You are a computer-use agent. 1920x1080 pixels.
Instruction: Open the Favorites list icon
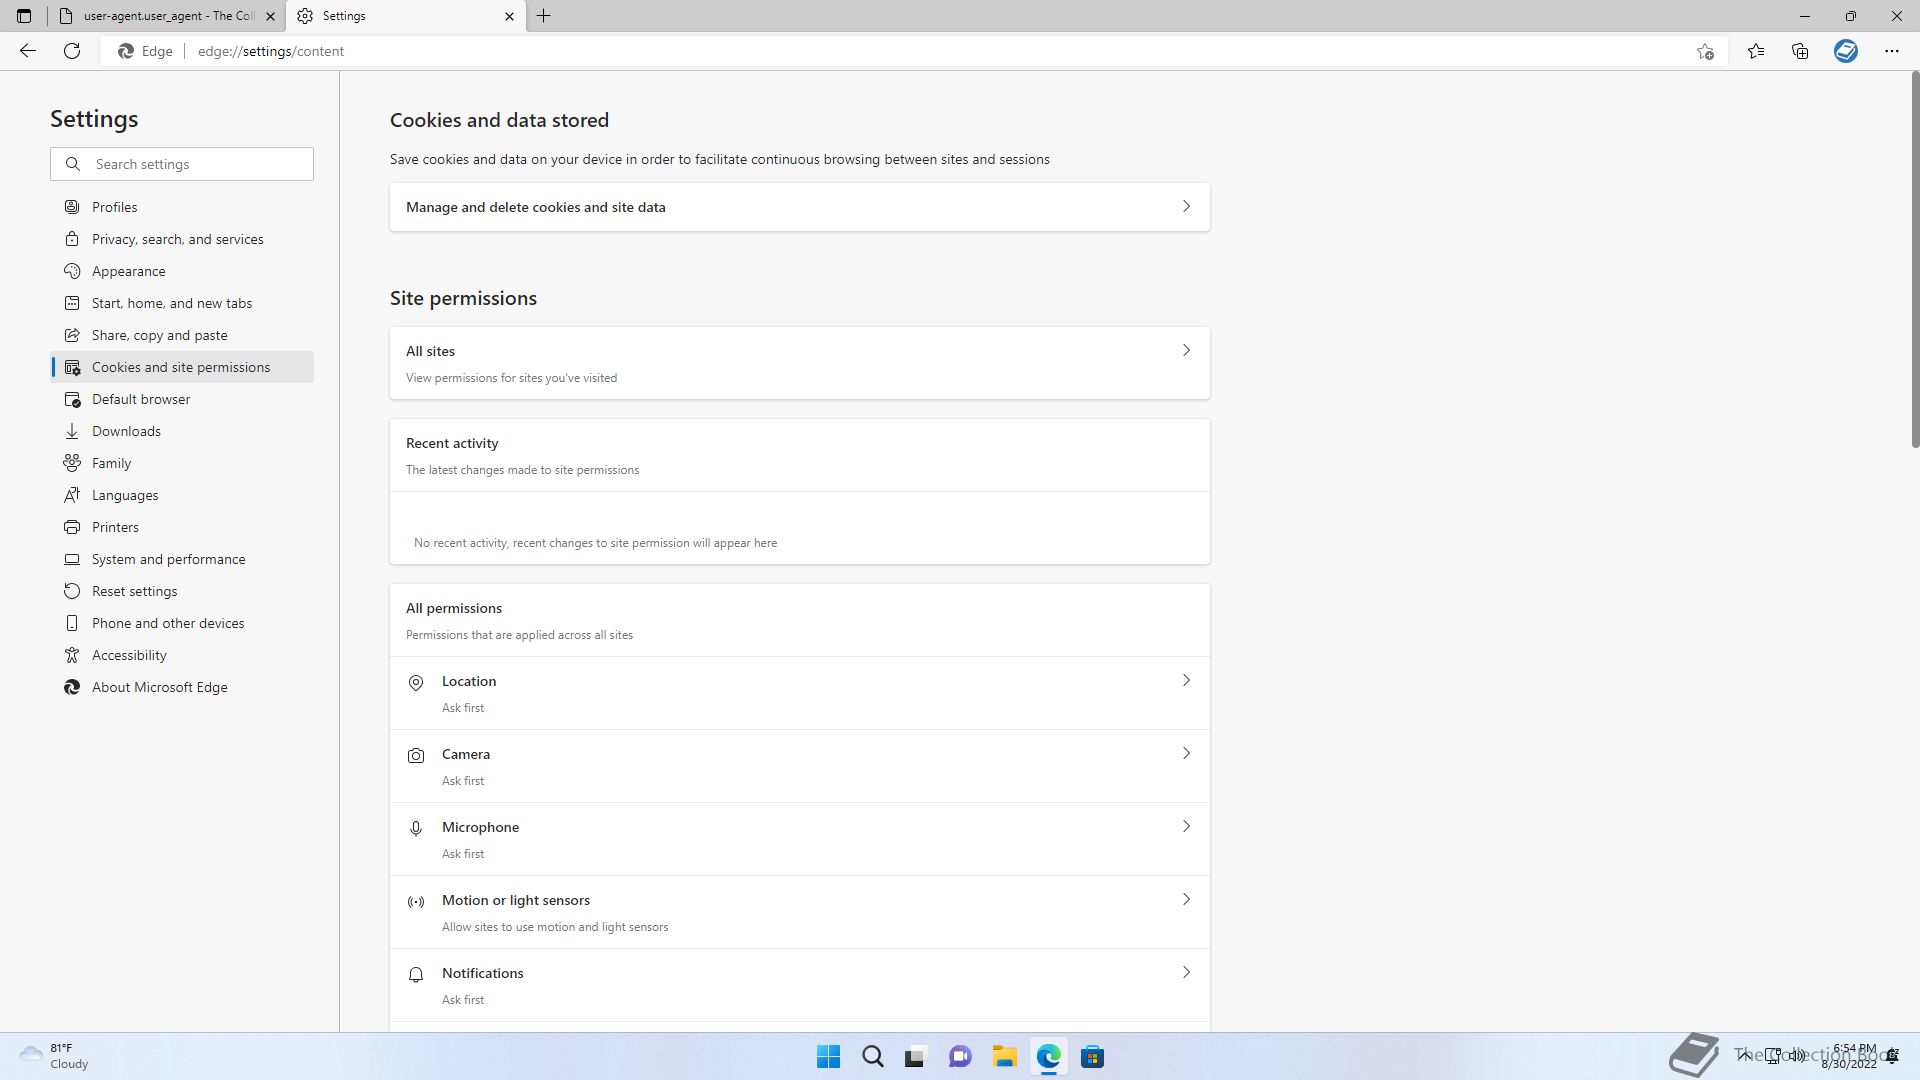[x=1756, y=51]
